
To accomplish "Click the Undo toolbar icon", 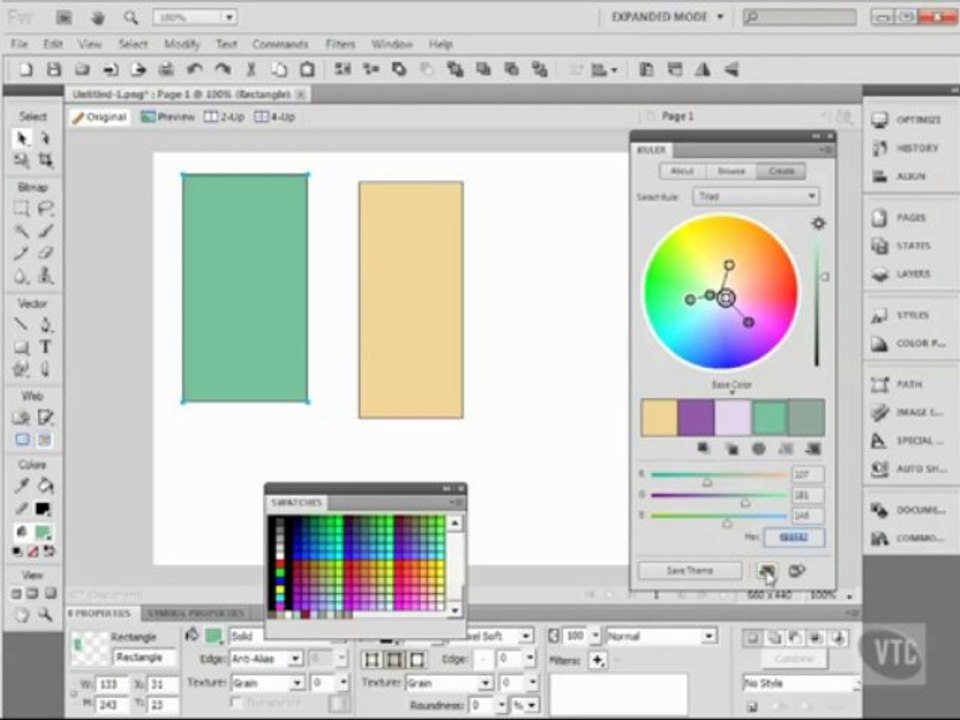I will 195,70.
